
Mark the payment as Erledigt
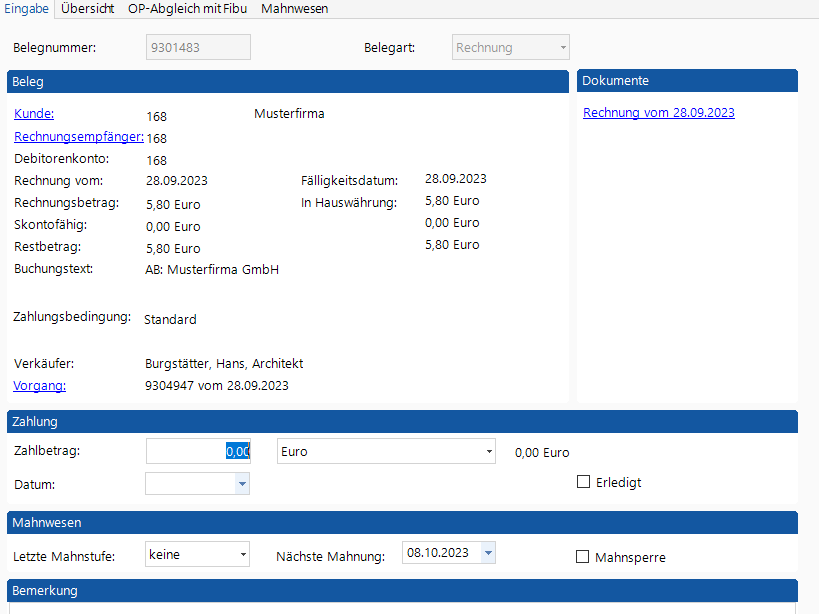click(584, 482)
